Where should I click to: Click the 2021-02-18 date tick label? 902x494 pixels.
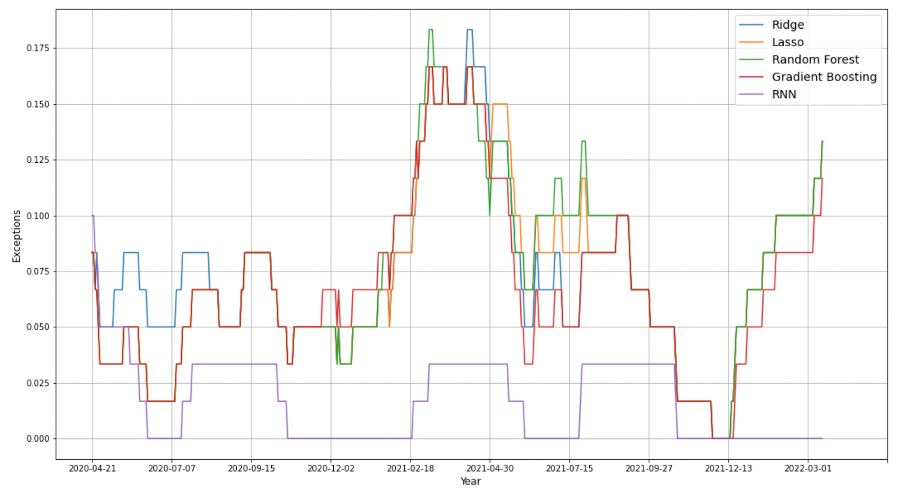click(410, 469)
